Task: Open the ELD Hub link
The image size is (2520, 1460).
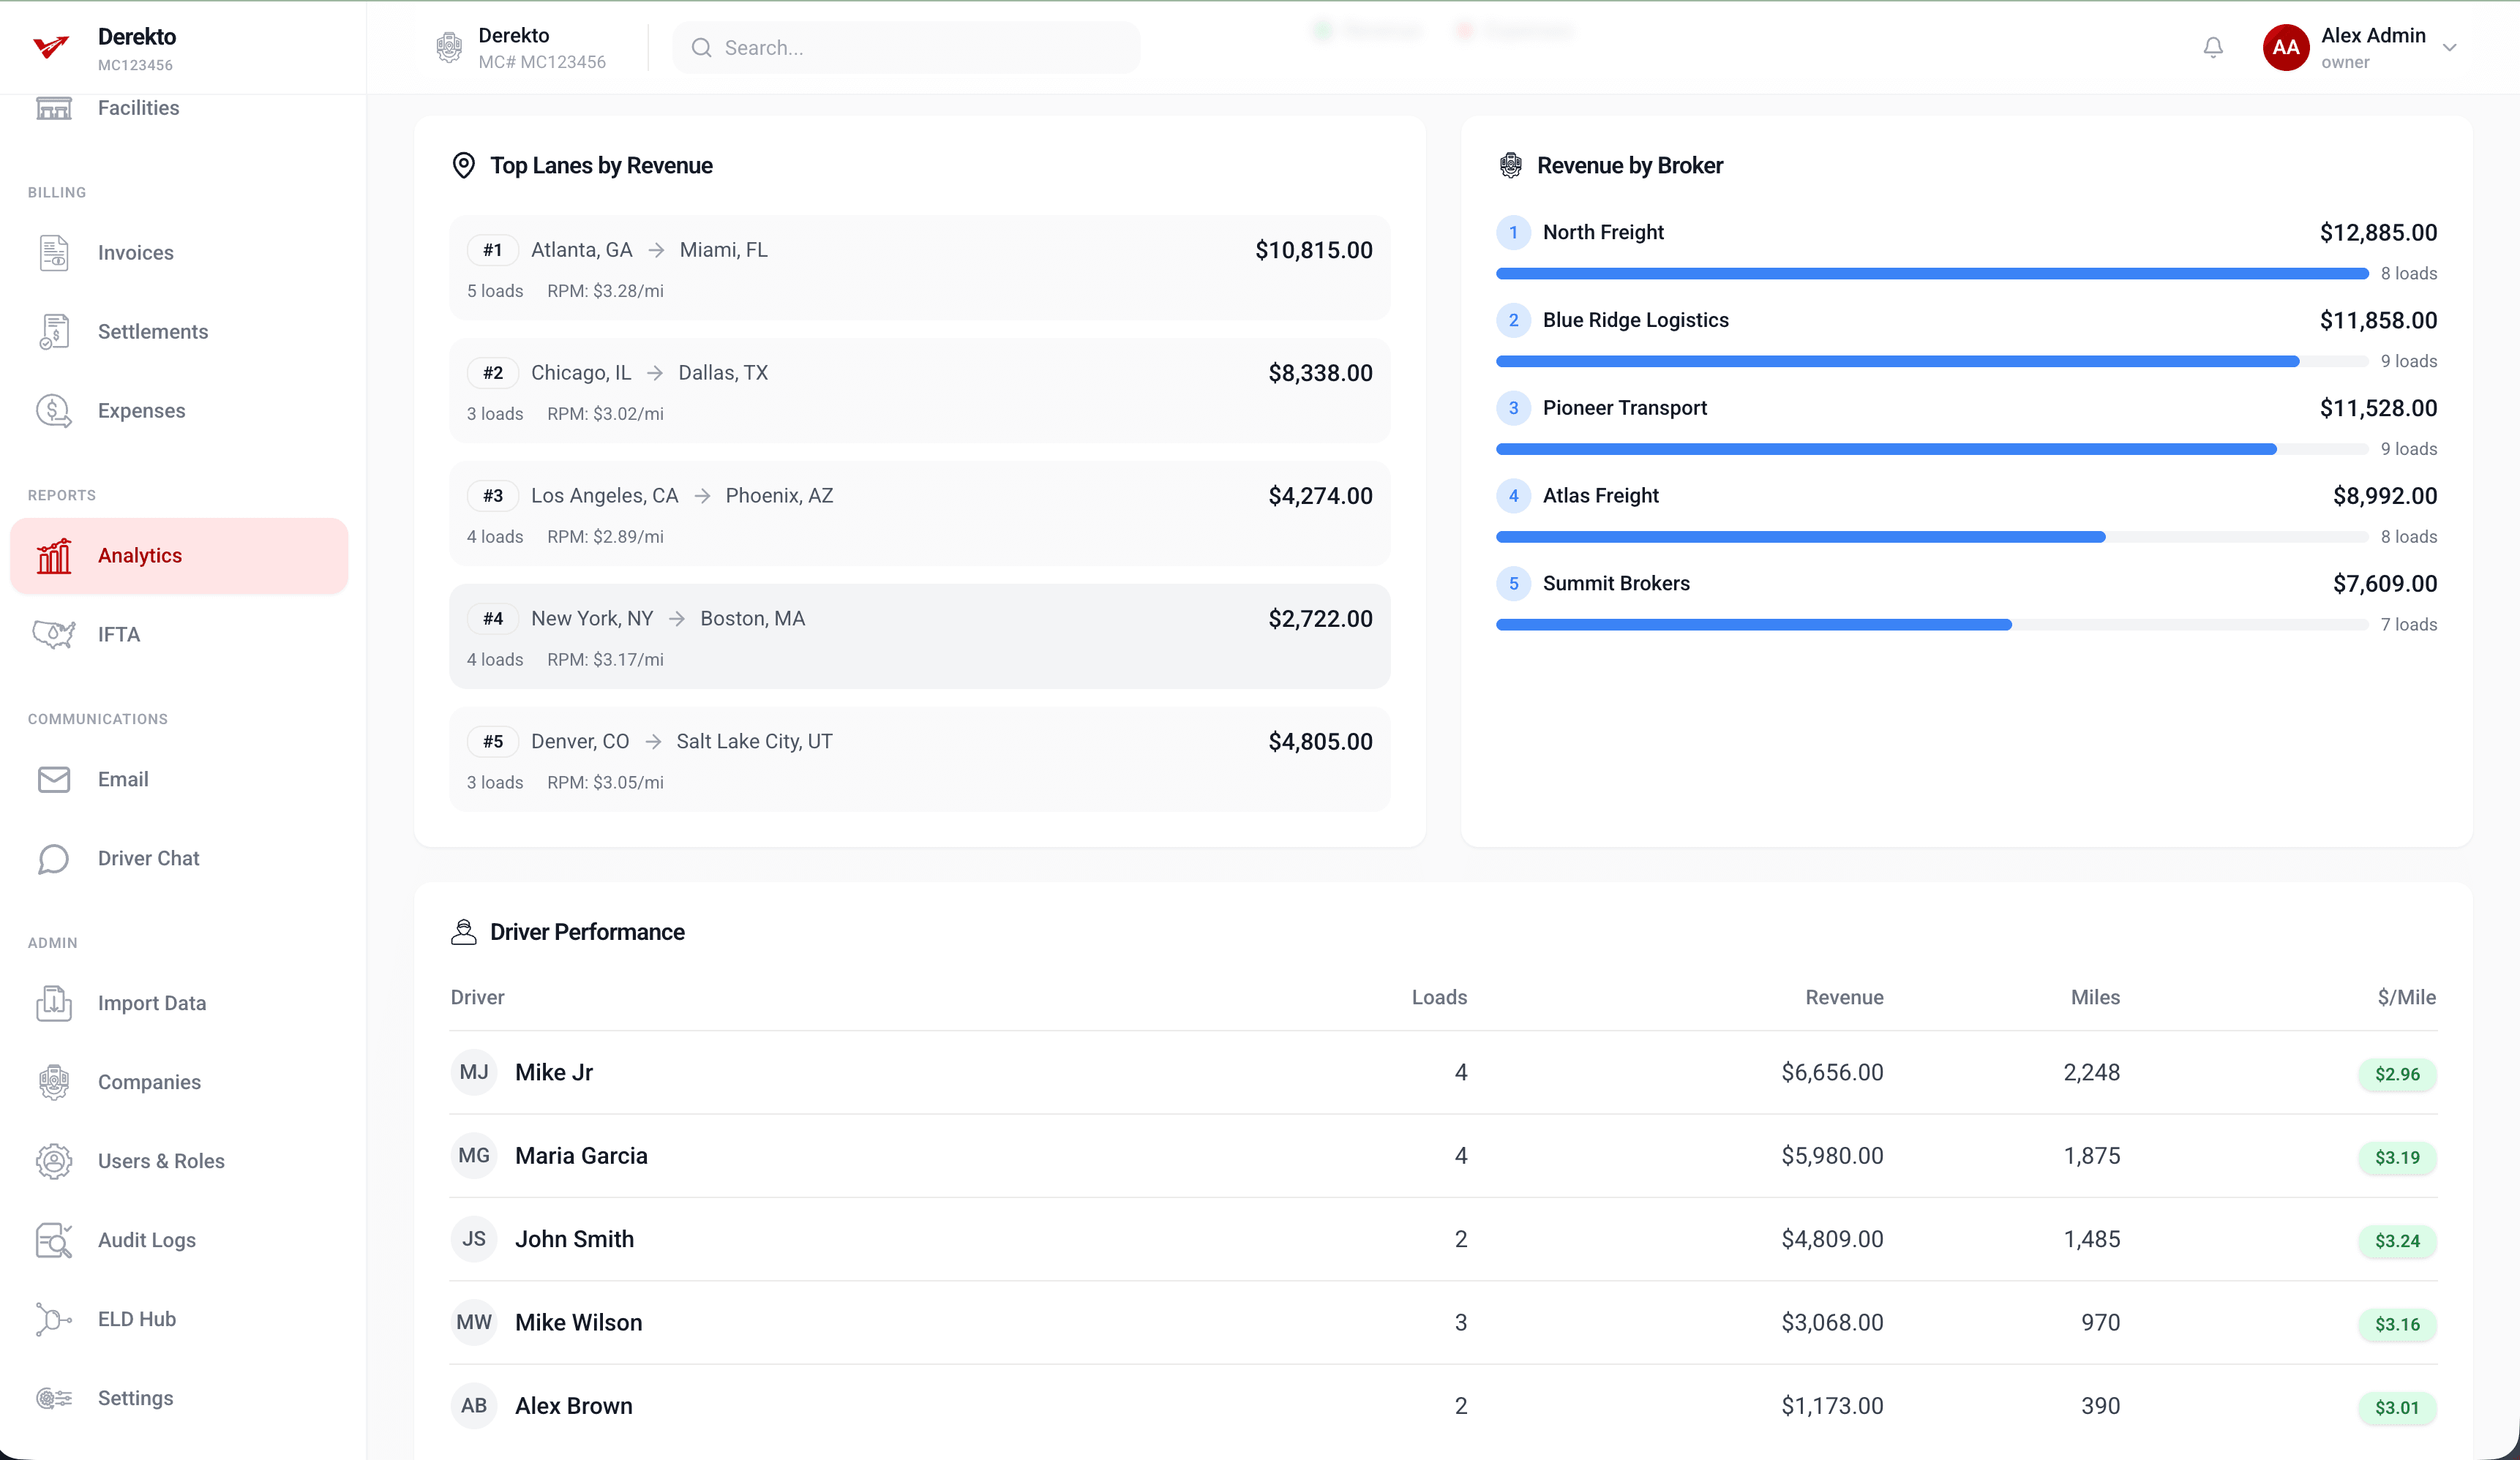Action: 179,1319
